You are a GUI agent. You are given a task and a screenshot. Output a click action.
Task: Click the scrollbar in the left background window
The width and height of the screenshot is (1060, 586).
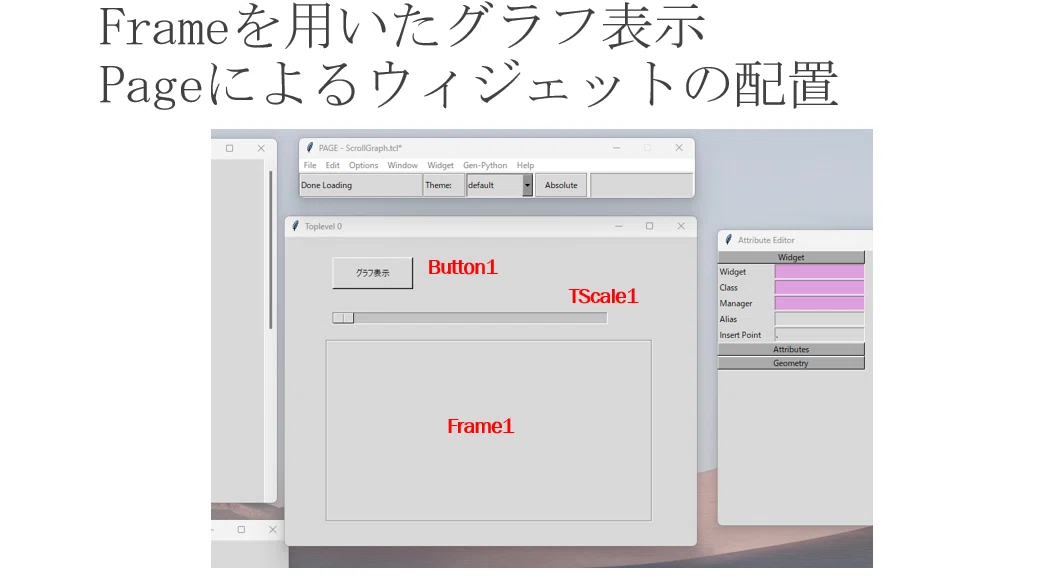270,250
